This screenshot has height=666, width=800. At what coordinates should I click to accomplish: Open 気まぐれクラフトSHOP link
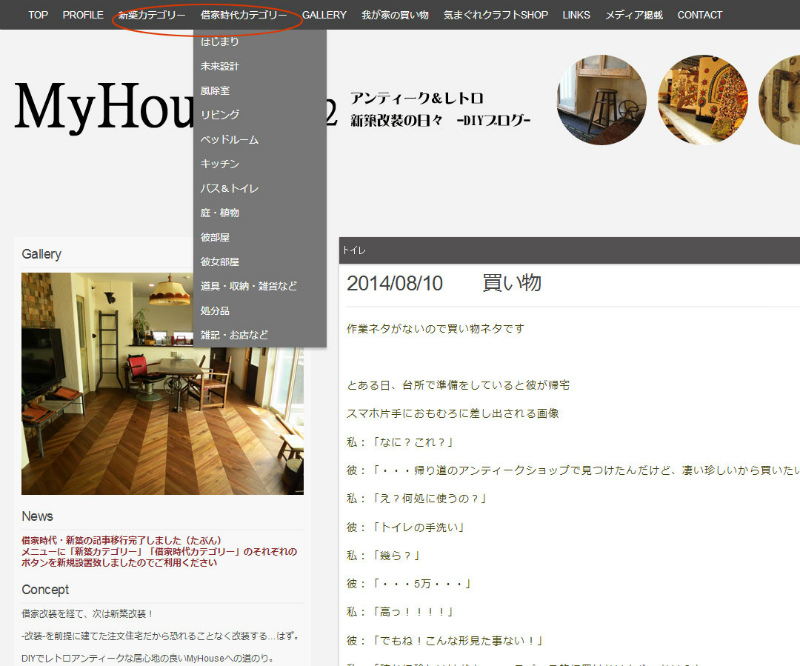[x=496, y=15]
